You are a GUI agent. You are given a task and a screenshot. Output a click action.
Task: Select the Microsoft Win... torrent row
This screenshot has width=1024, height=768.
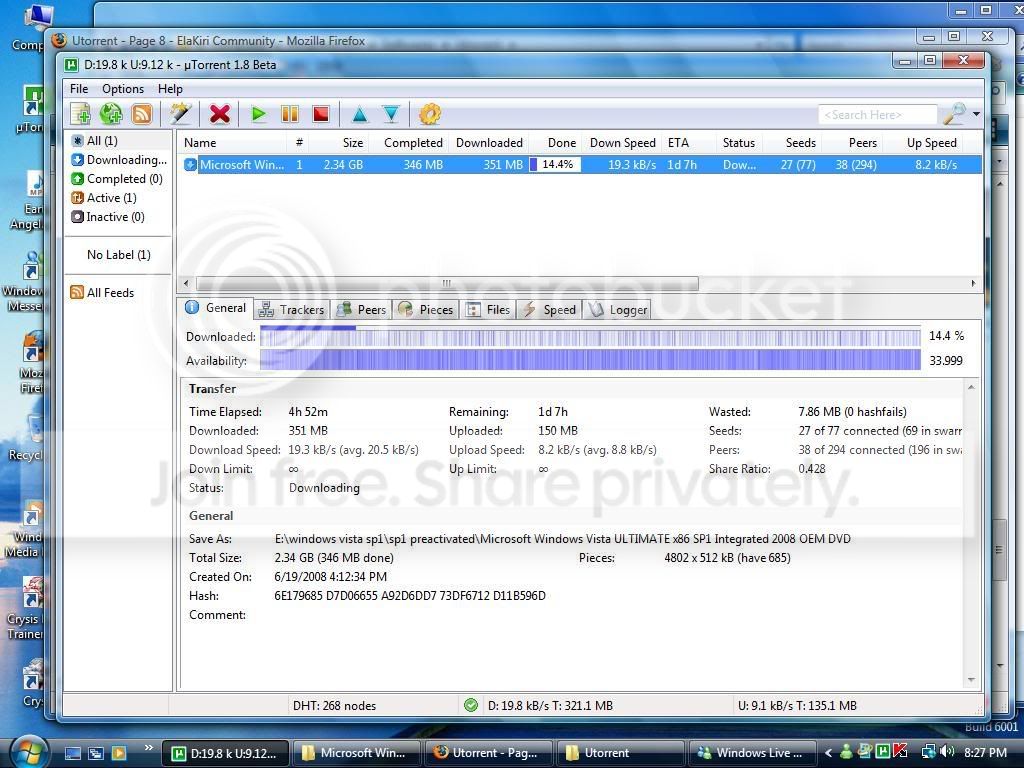[x=580, y=165]
